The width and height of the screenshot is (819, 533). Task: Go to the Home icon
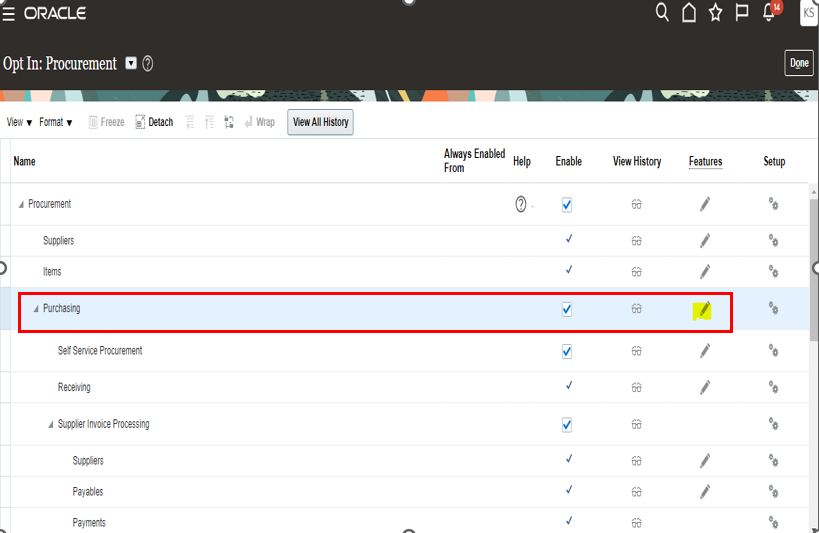pos(689,13)
